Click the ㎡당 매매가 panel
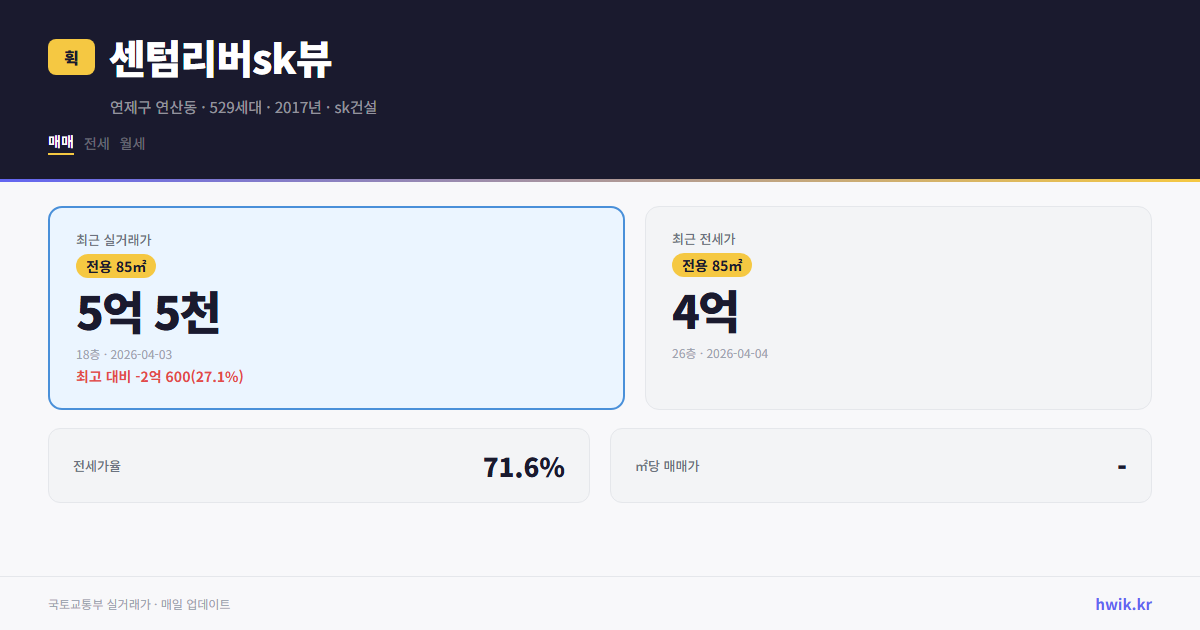Image resolution: width=1200 pixels, height=630 pixels. pos(880,465)
